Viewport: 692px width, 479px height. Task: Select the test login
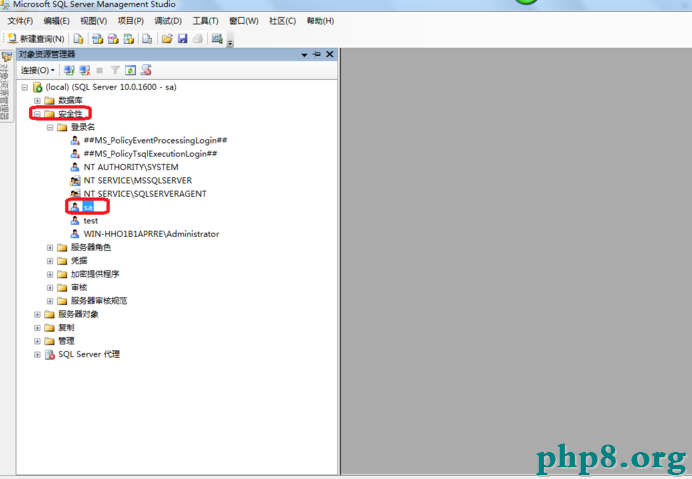(91, 221)
